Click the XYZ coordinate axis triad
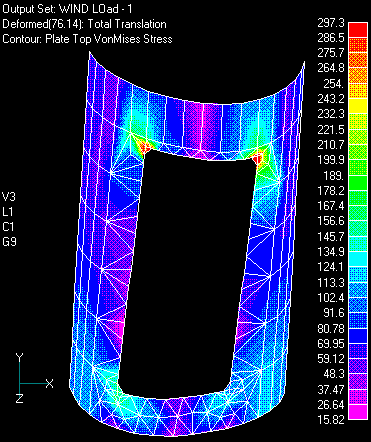This screenshot has width=371, height=442. (34, 379)
